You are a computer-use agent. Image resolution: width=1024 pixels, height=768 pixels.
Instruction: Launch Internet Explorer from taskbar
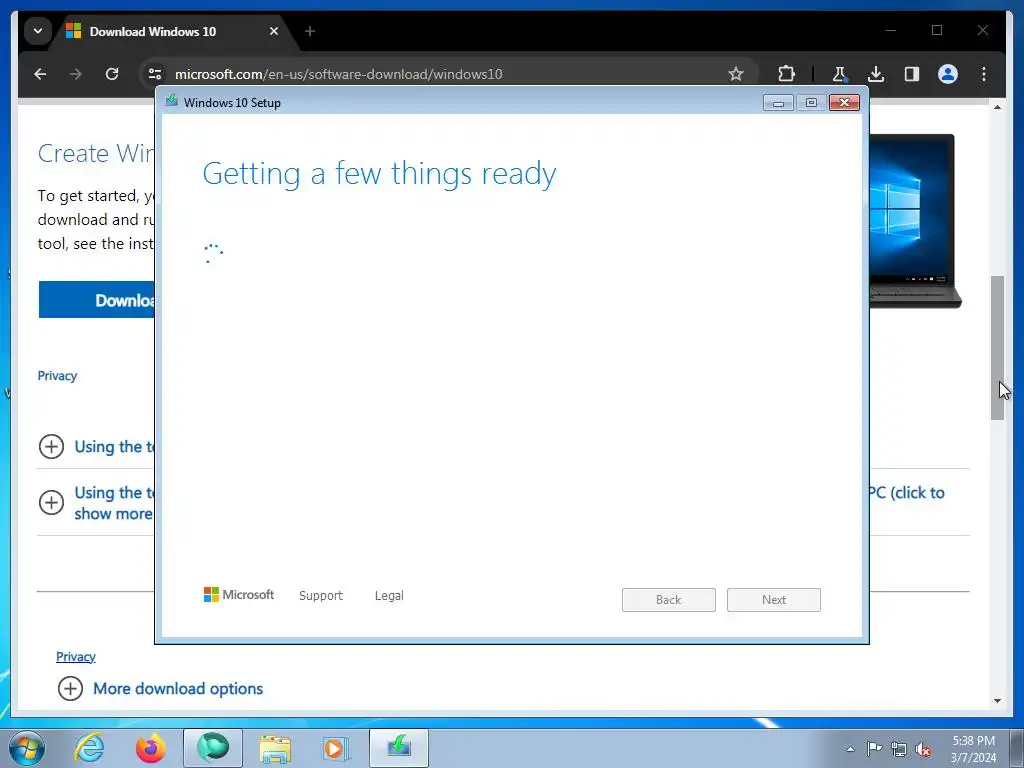[x=89, y=748]
